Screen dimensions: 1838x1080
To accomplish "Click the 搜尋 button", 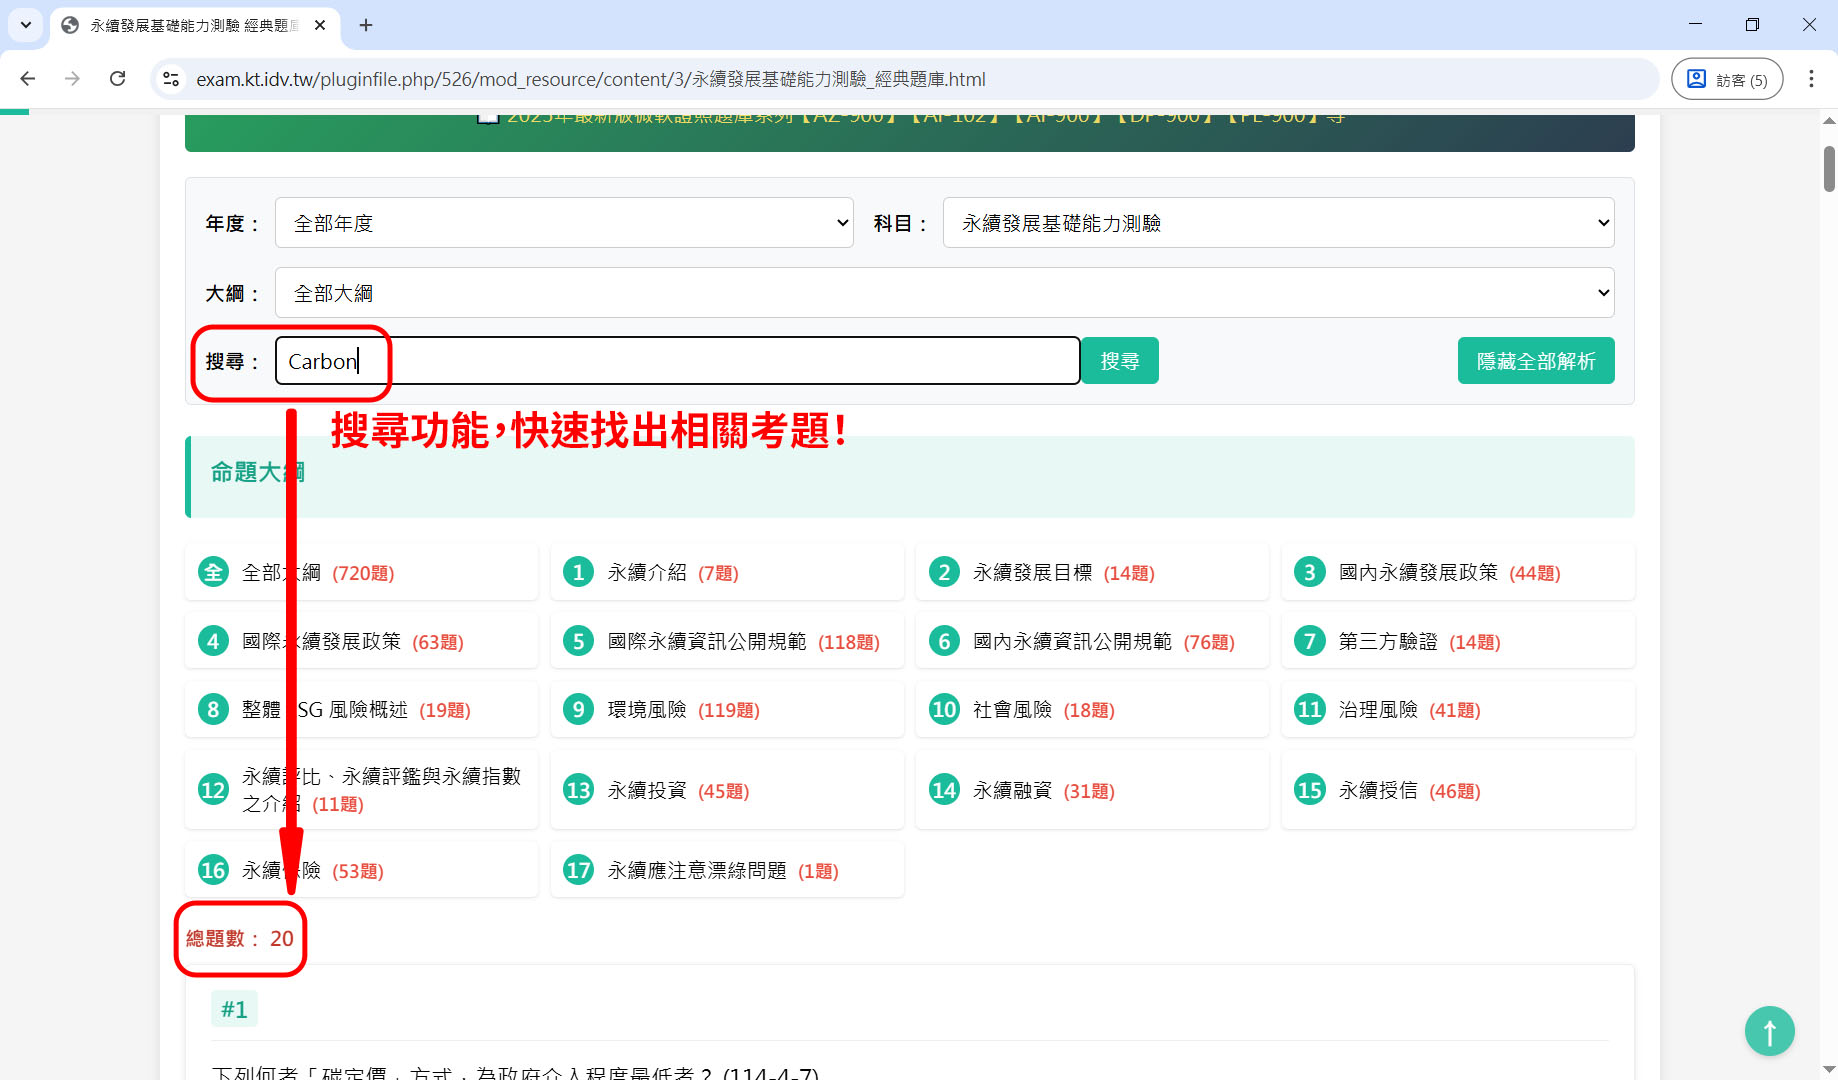I will (x=1119, y=361).
